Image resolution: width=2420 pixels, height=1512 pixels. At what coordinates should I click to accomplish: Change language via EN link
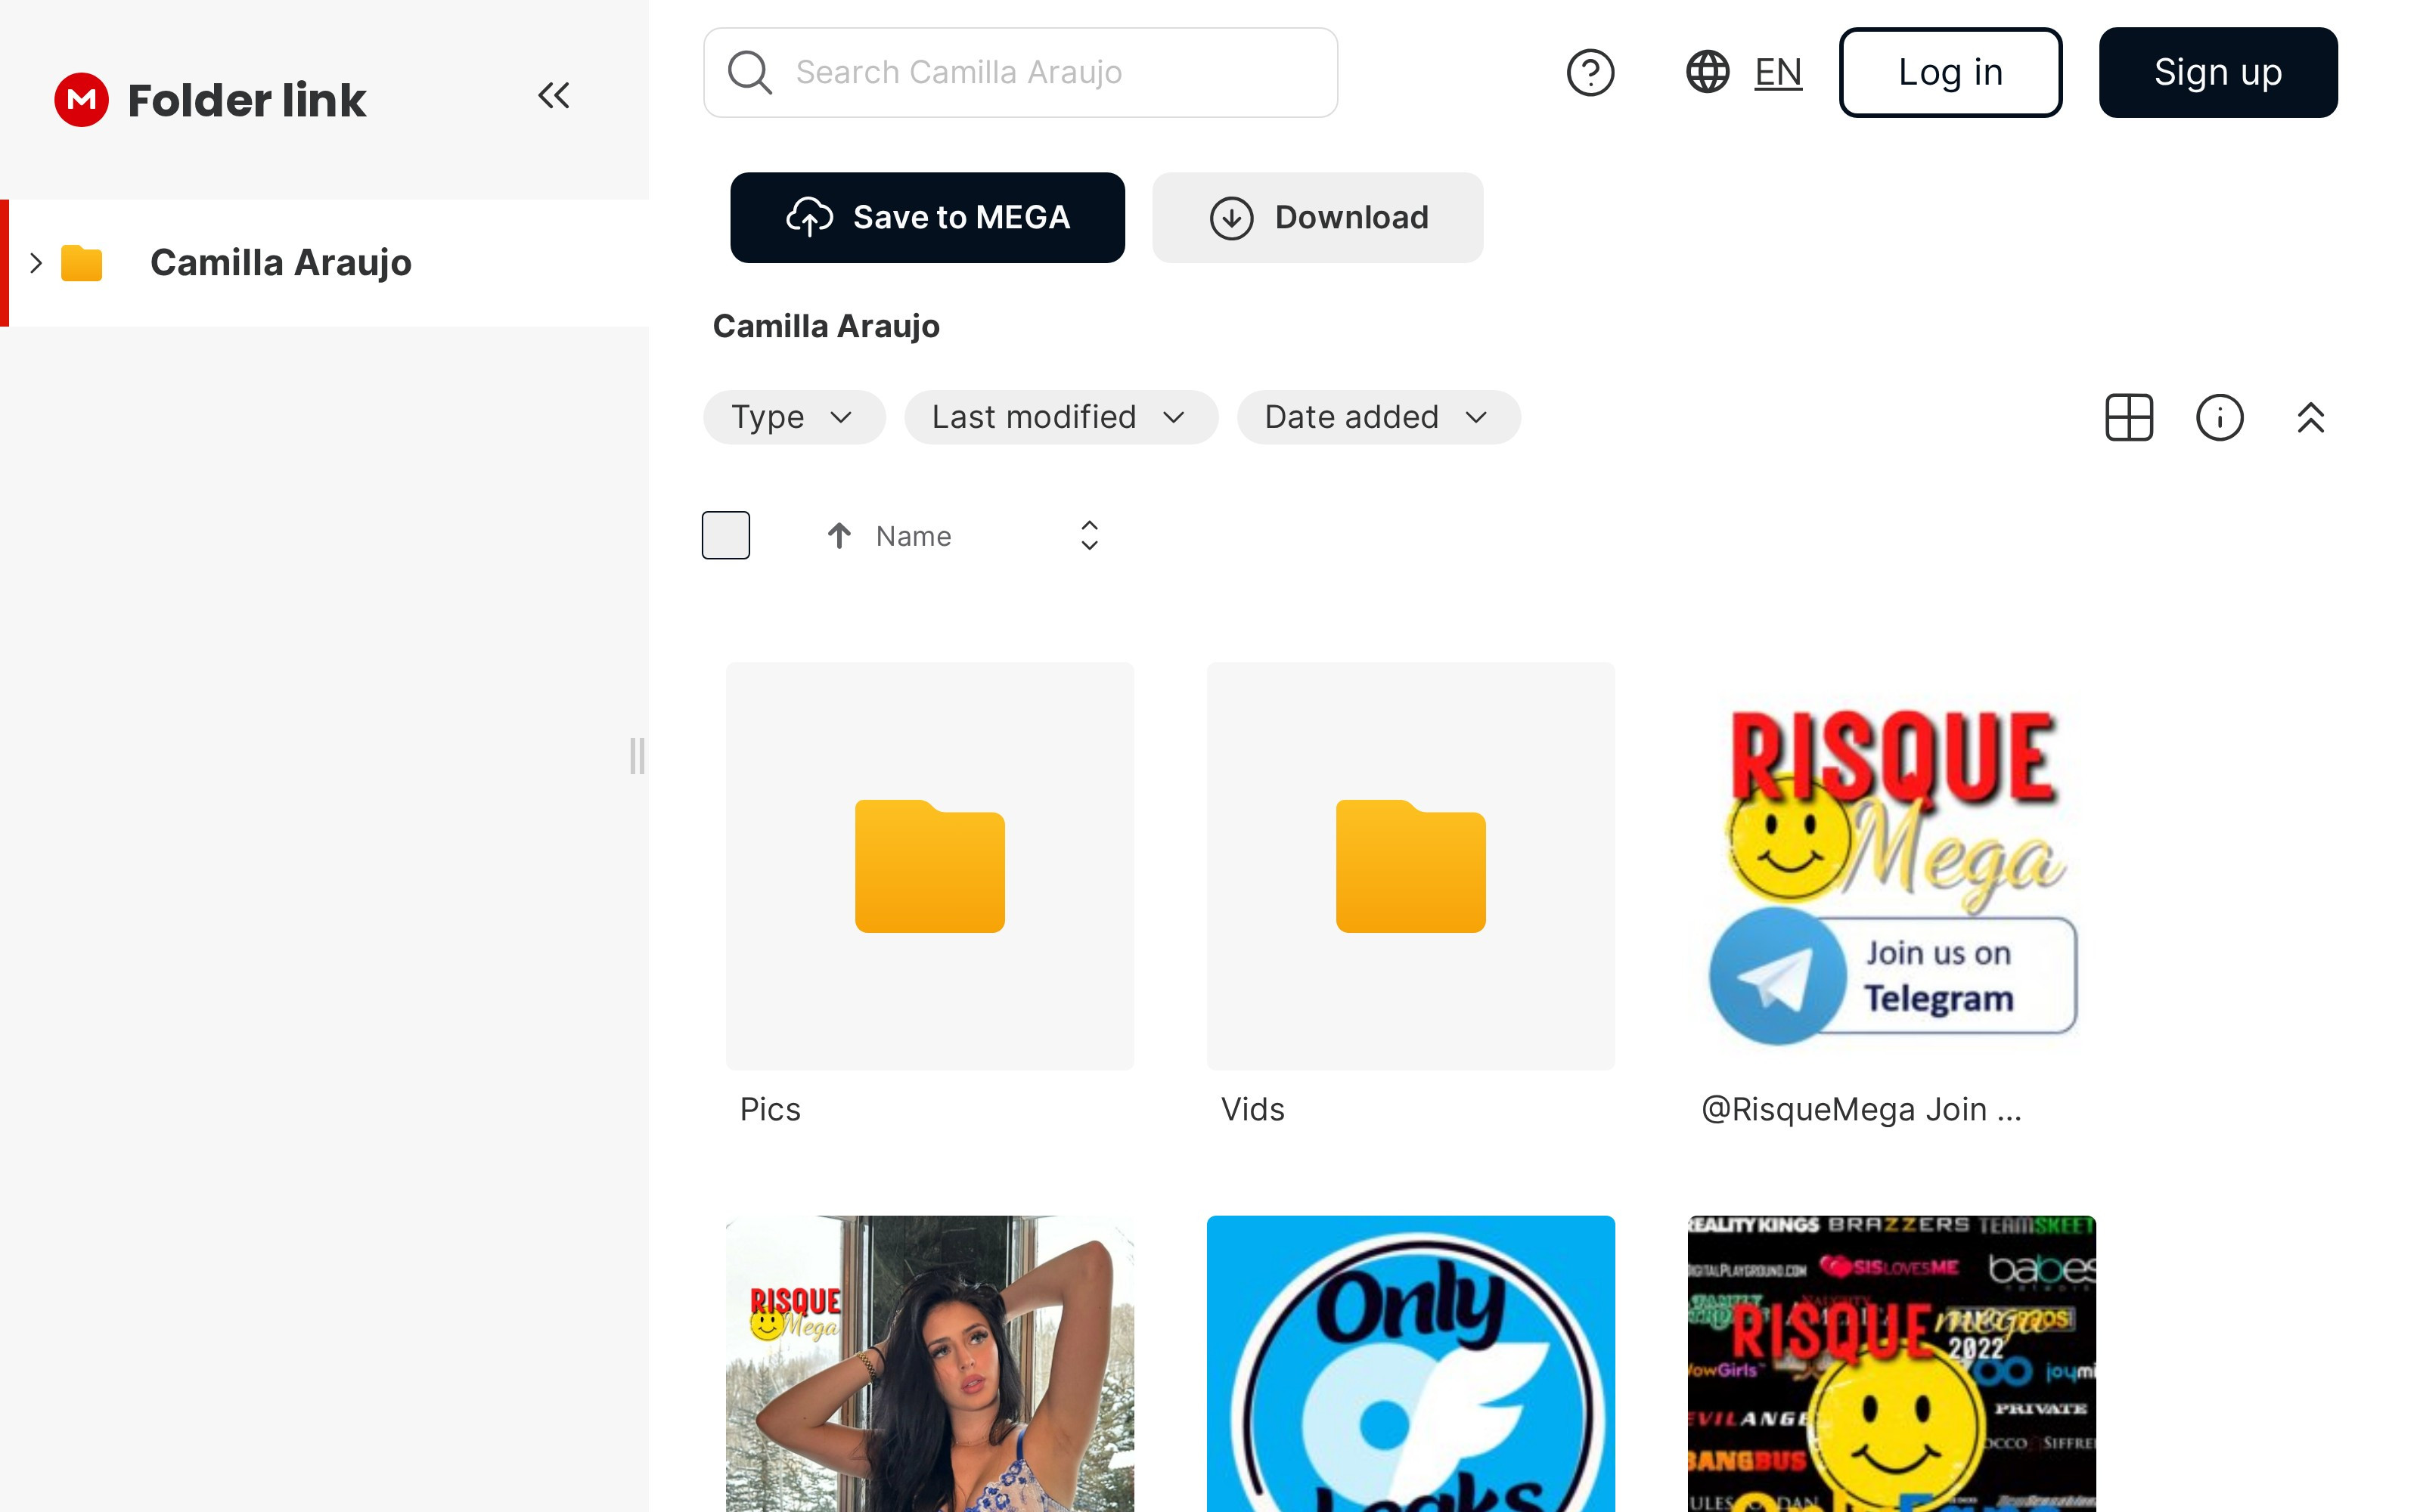tap(1778, 72)
